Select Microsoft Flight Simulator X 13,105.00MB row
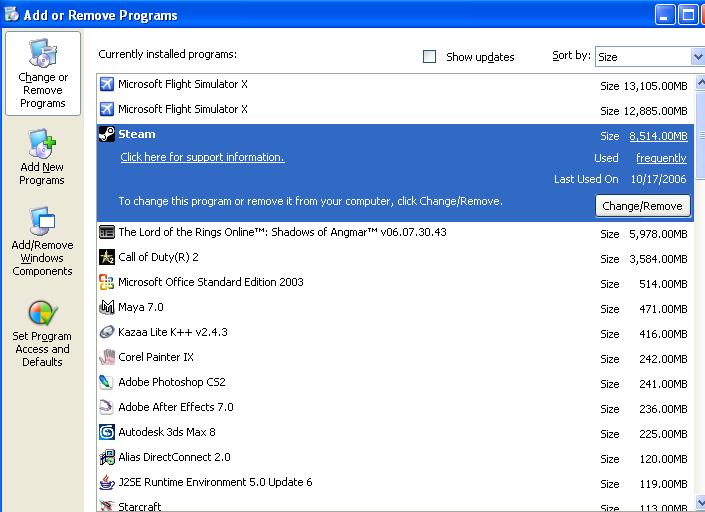Viewport: 705px width, 512px height. [x=395, y=85]
